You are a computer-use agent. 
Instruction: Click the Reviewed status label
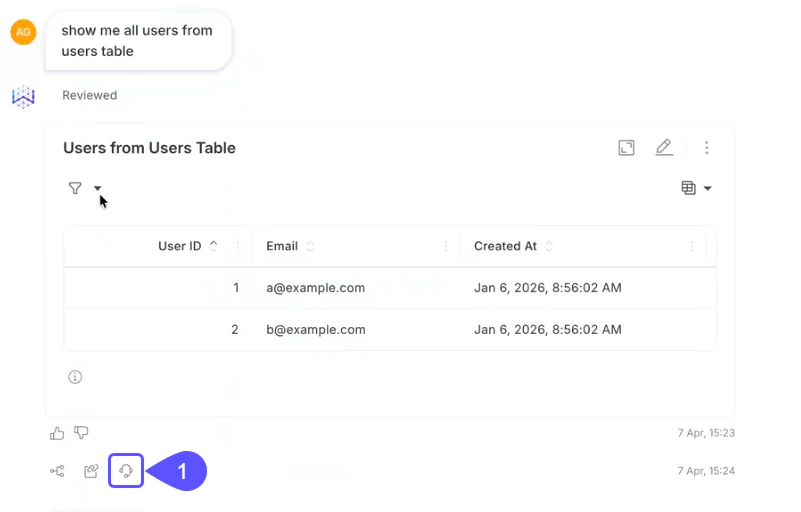tap(89, 96)
